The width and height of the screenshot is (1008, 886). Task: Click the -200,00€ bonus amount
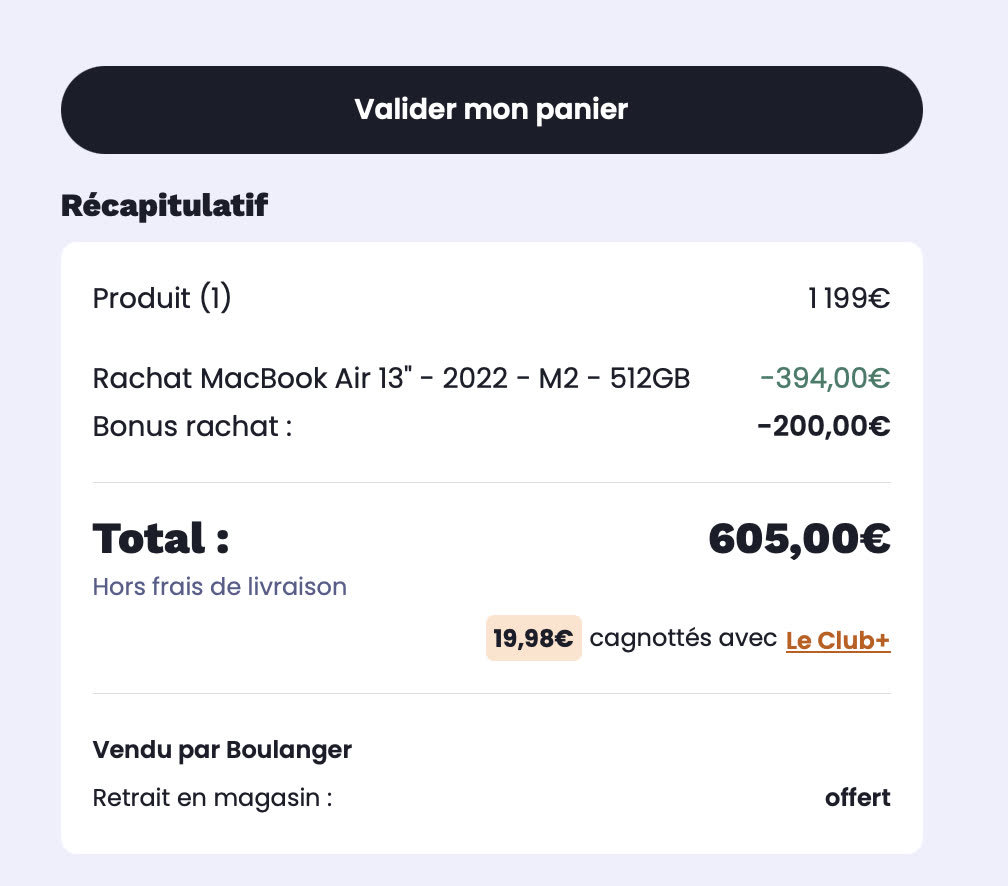click(x=824, y=427)
